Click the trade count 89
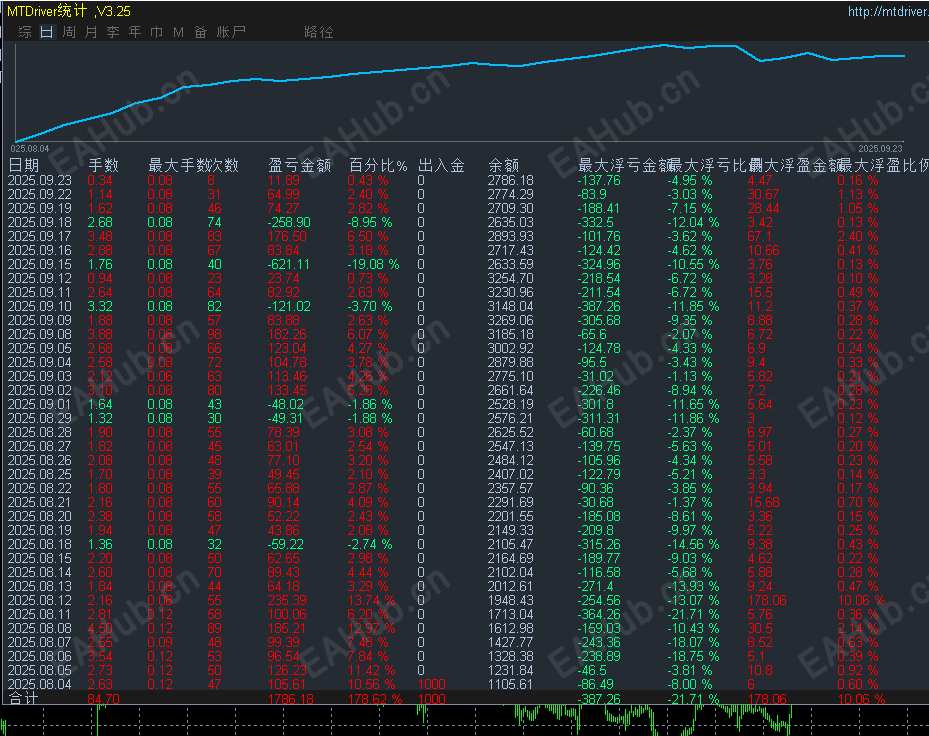 [214, 628]
